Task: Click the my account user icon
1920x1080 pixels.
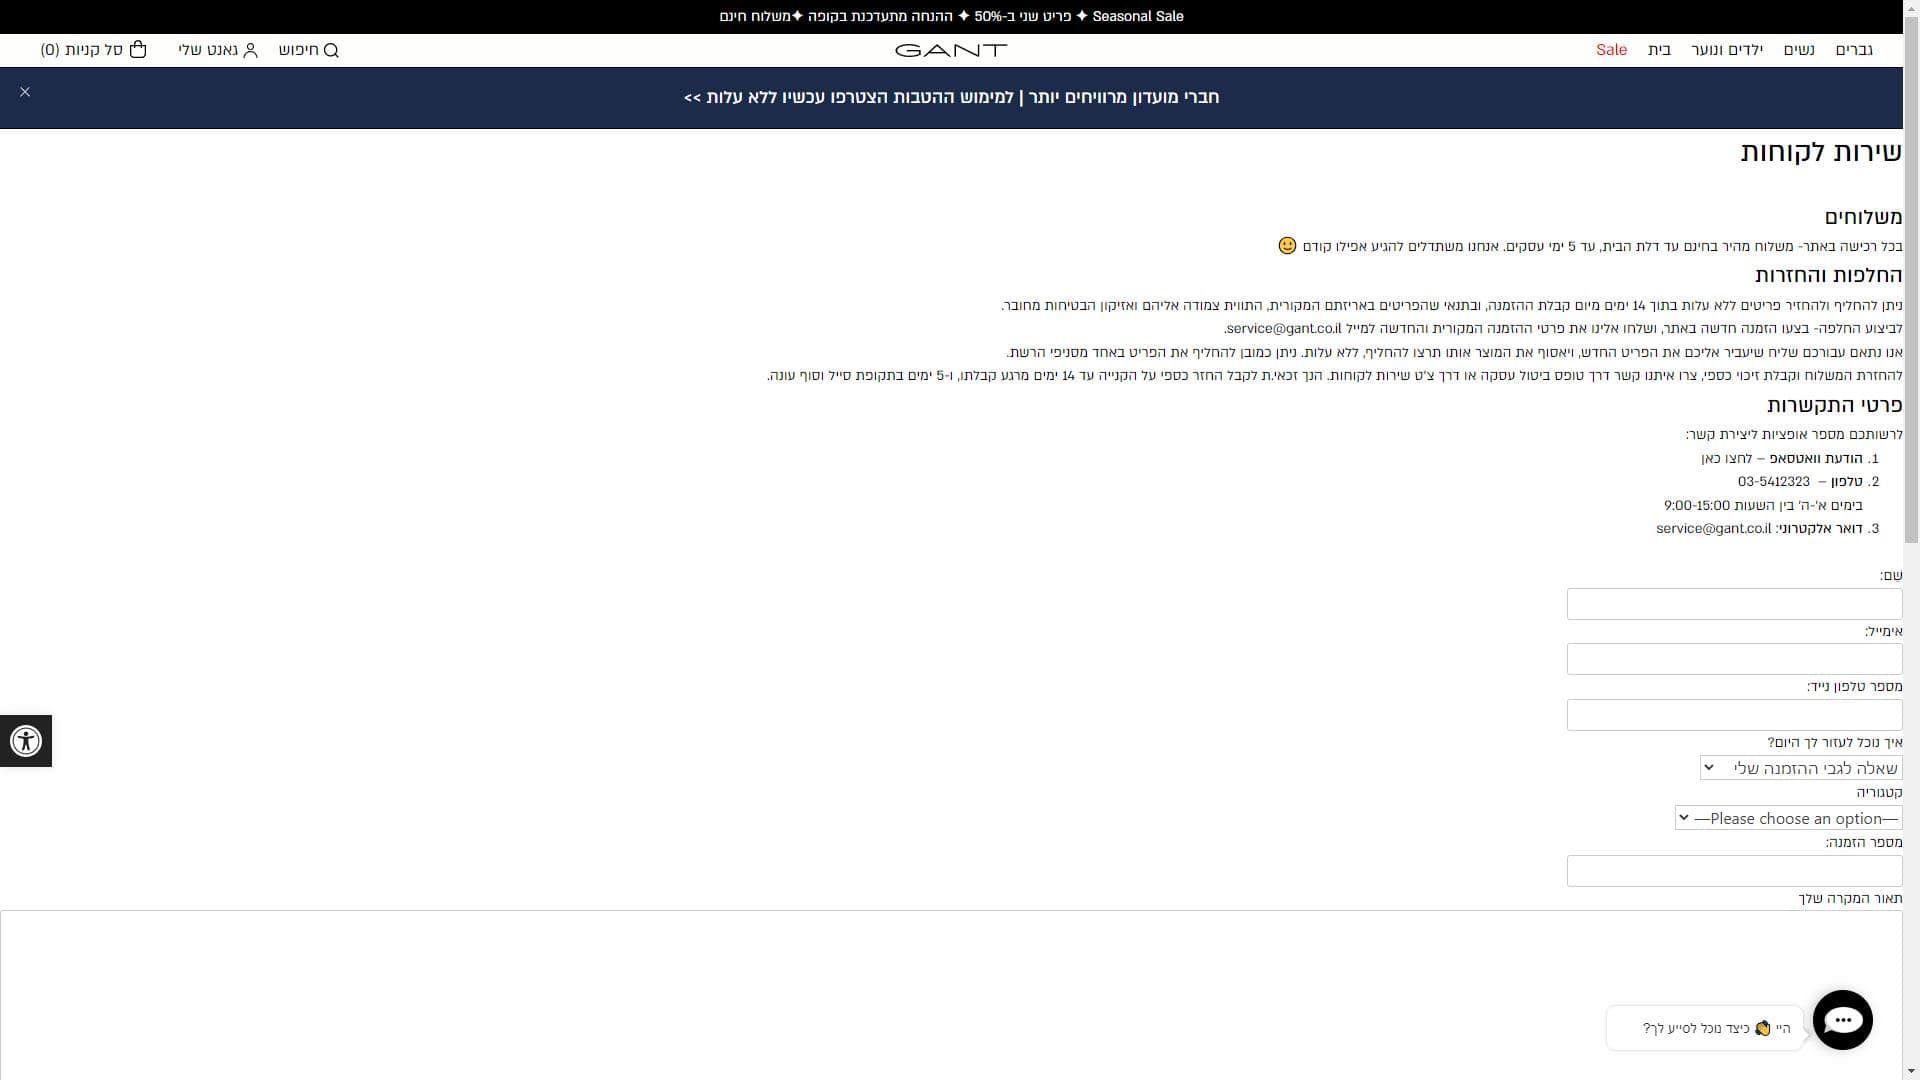Action: point(250,50)
